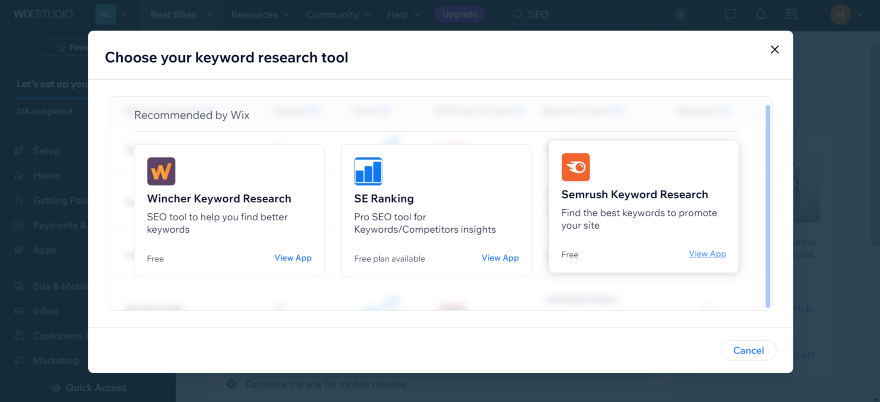Open the notifications bell icon
This screenshot has height=402, width=880.
point(760,14)
